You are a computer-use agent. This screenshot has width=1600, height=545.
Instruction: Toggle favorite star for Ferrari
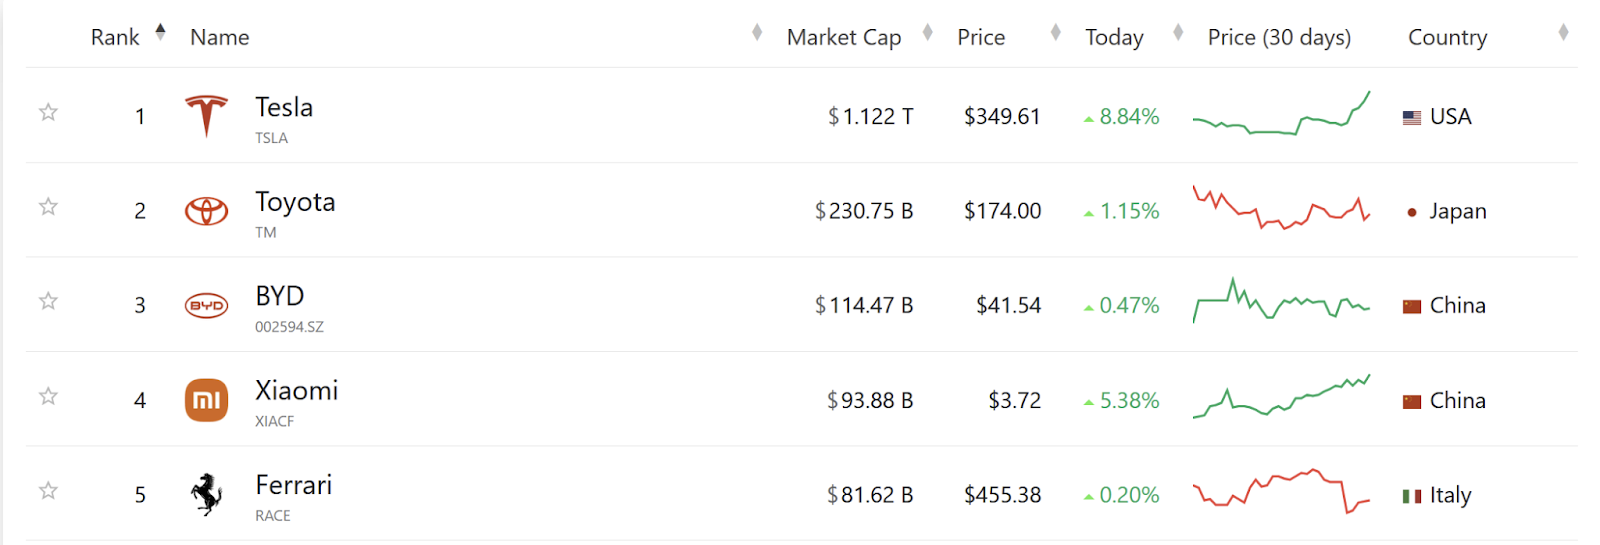coord(48,490)
